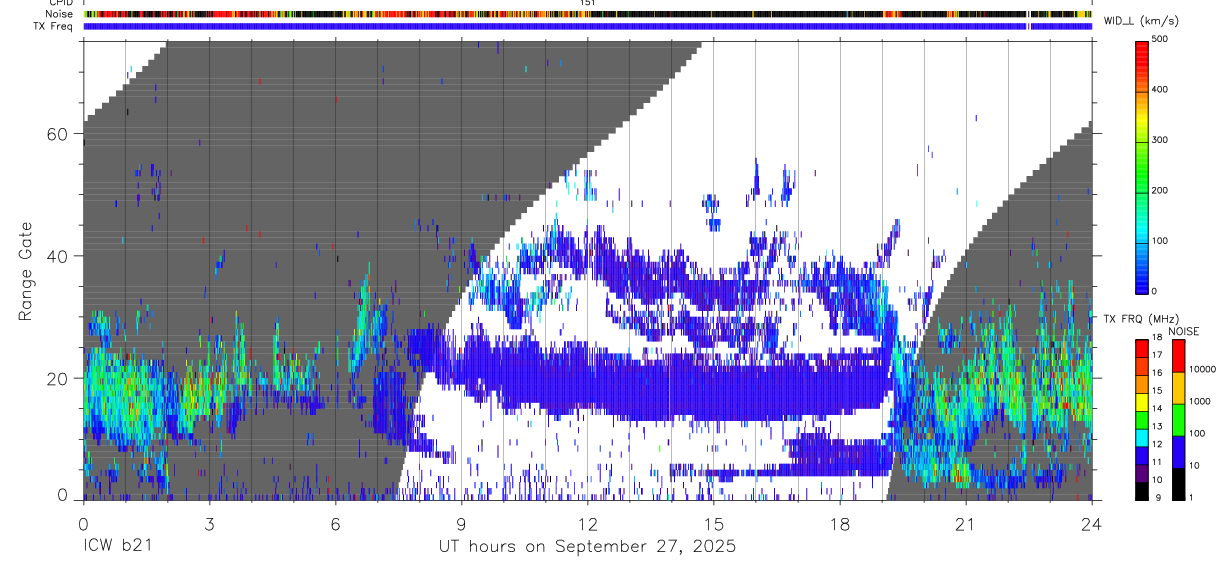Screen dimensions: 1228x567
Task: Click the 400 tick on WID color bar
Action: tap(1161, 90)
